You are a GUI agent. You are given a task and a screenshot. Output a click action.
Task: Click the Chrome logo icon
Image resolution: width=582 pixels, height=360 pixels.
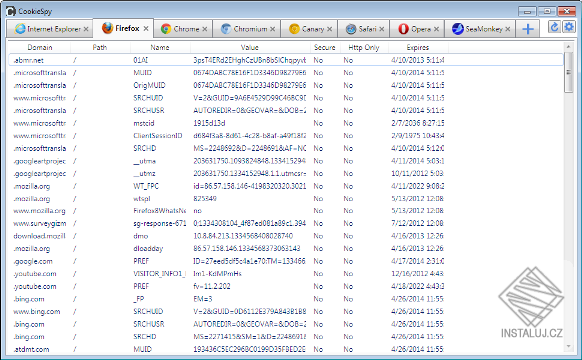click(166, 29)
